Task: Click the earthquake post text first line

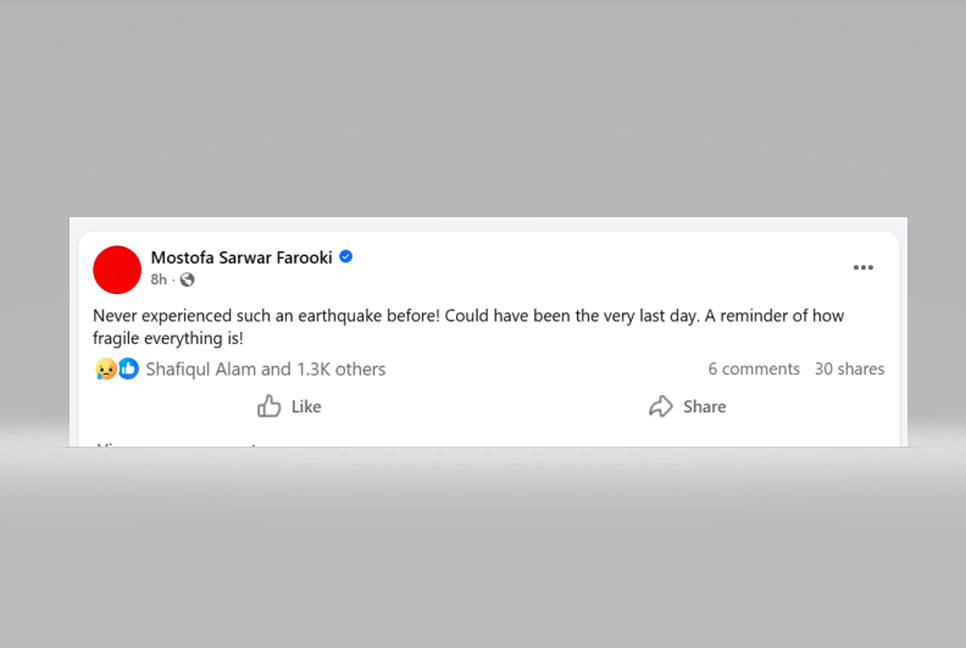Action: (468, 316)
